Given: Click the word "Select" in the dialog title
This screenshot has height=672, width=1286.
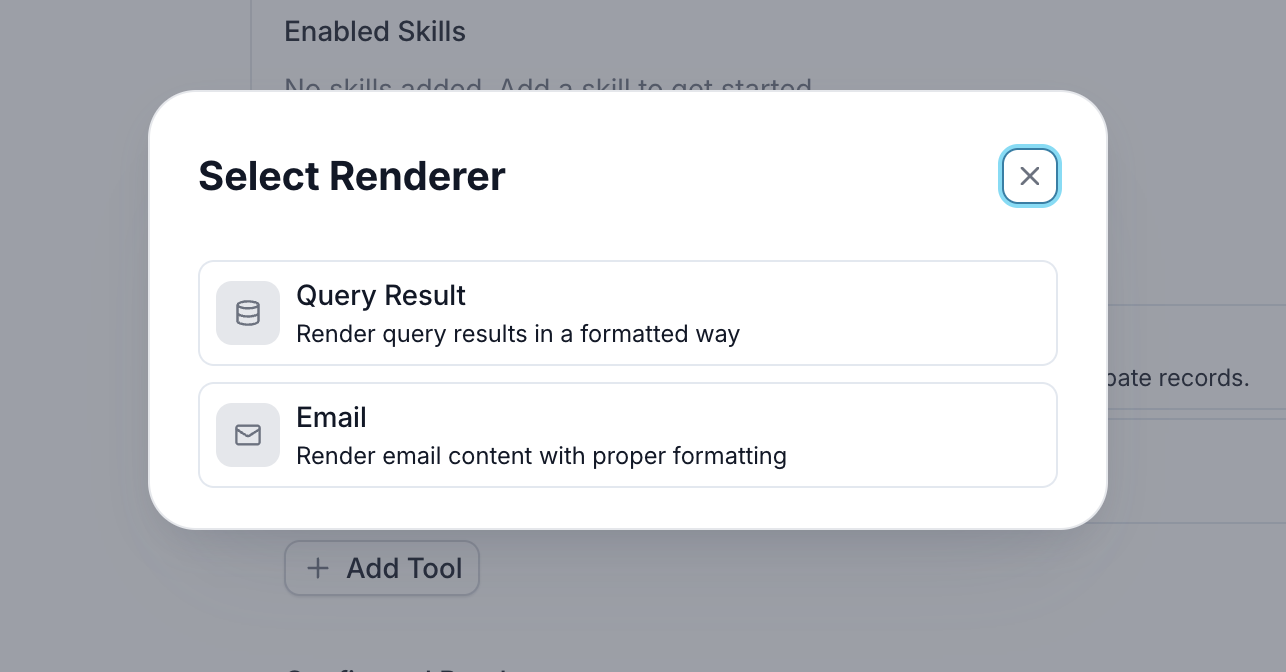Looking at the screenshot, I should pyautogui.click(x=259, y=177).
